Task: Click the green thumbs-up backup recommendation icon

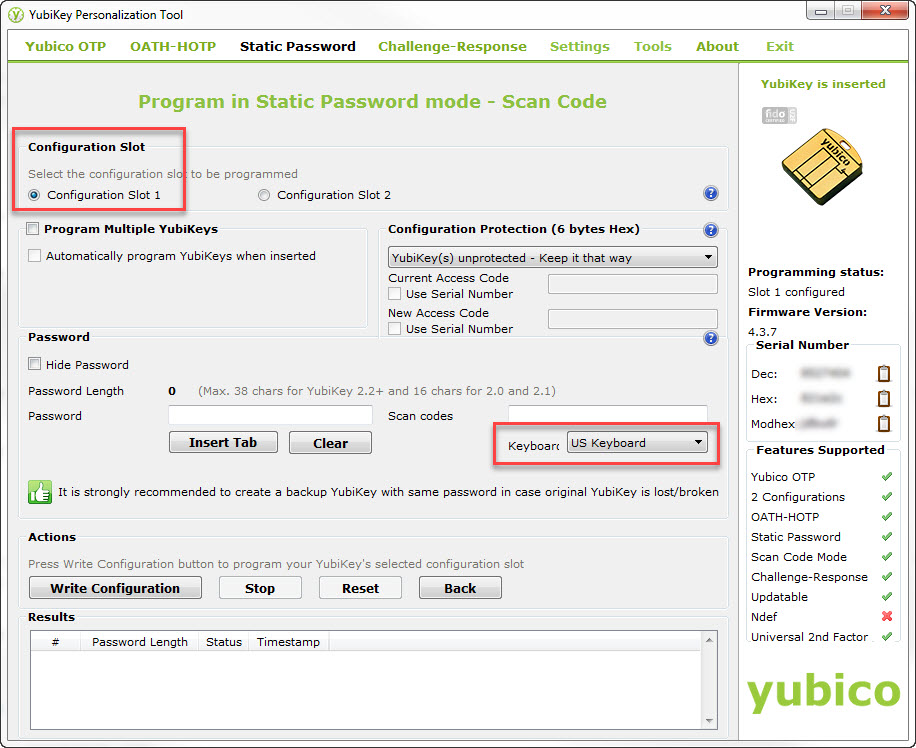Action: point(40,492)
